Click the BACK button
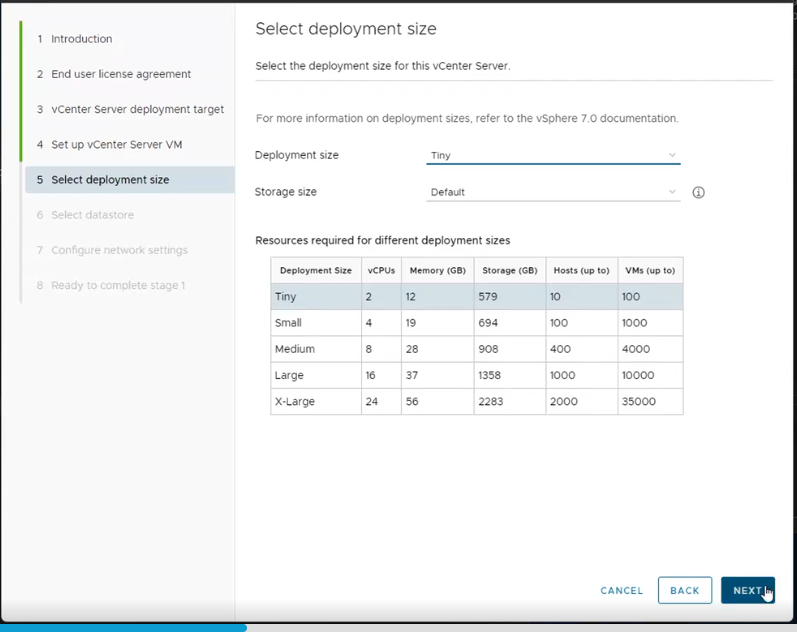Screen dimensions: 797x632 685,590
